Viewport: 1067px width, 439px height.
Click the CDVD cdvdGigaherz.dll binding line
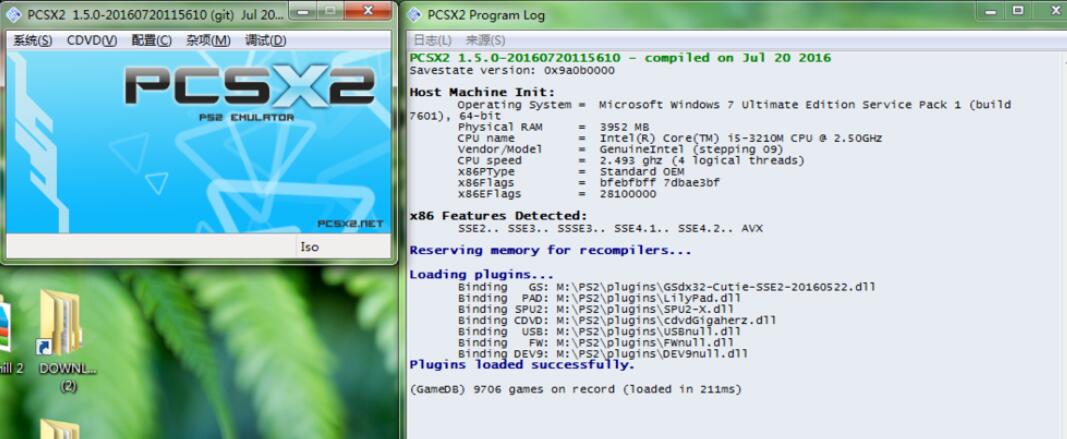[x=617, y=320]
